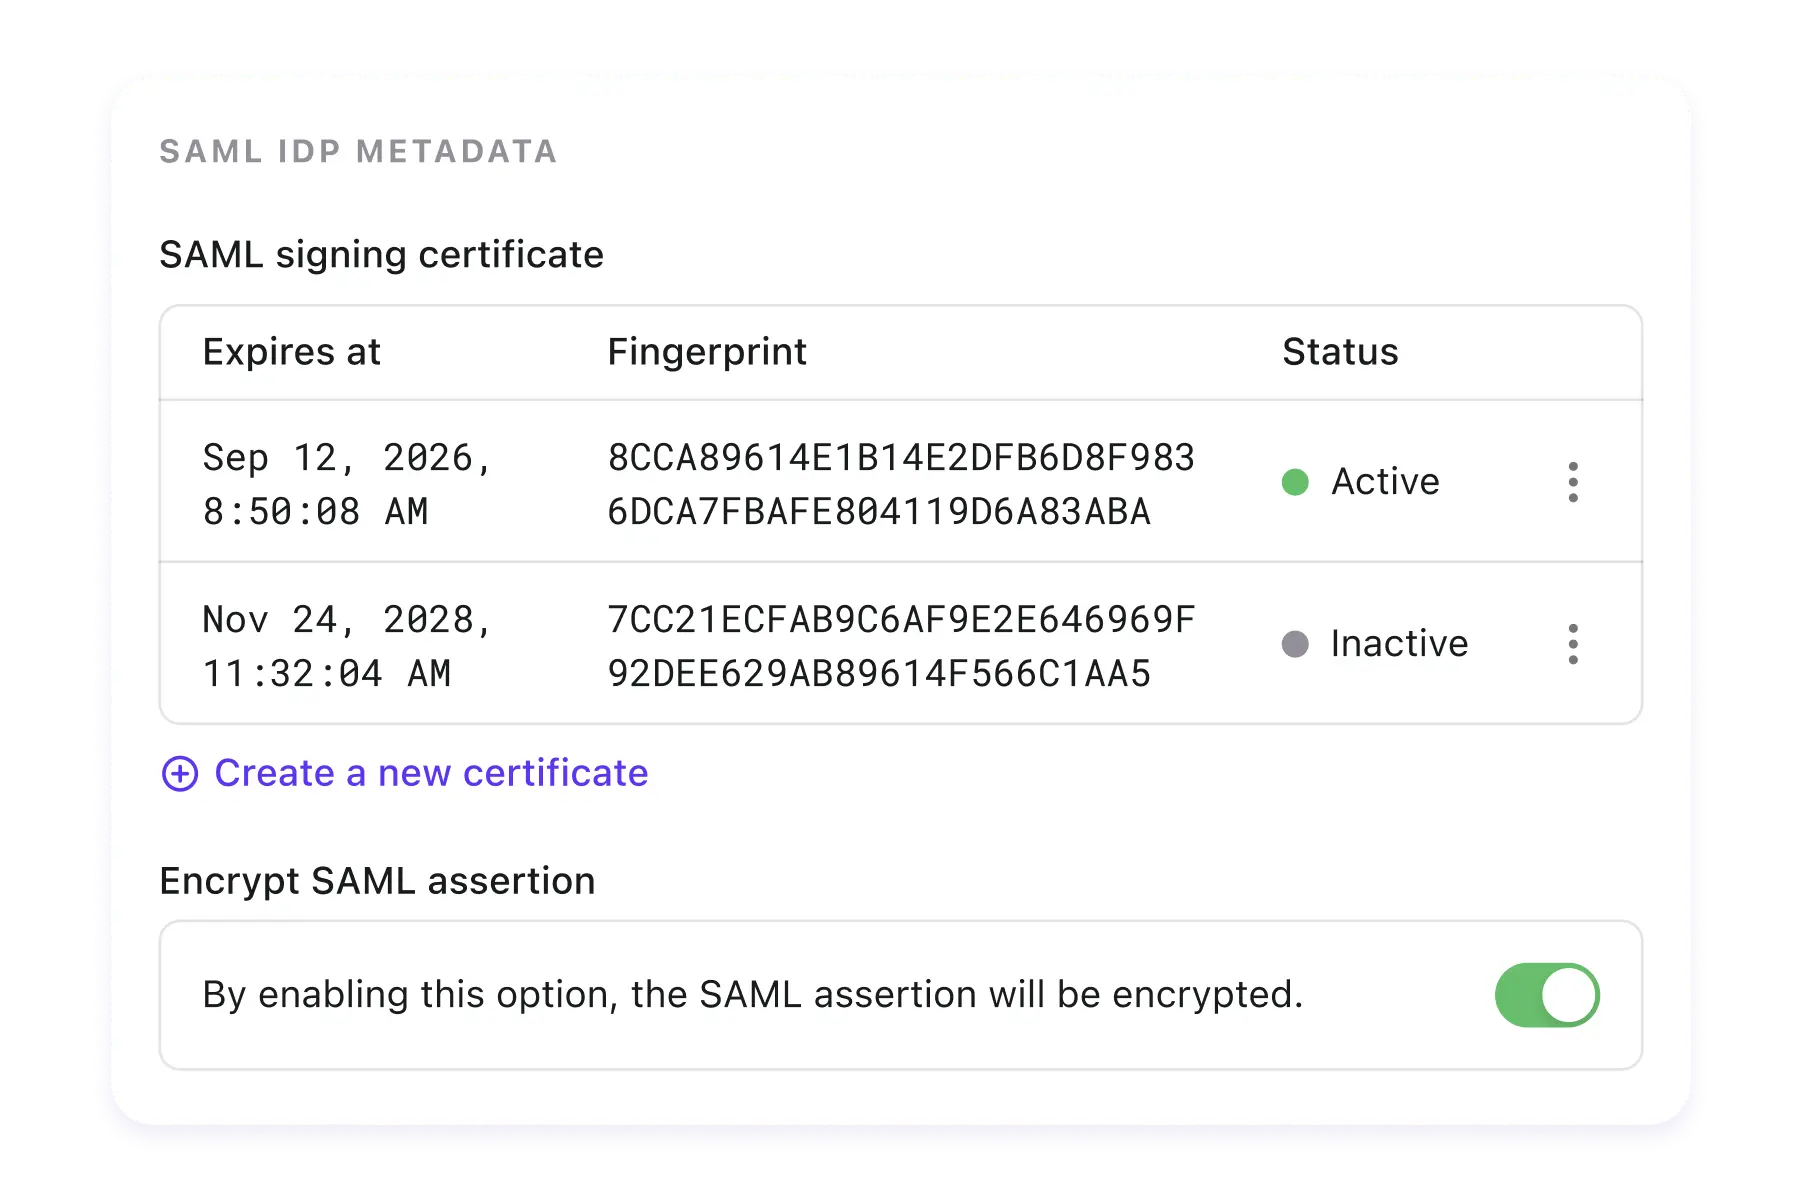This screenshot has width=1800, height=1200.
Task: Click Create a new certificate link
Action: pyautogui.click(x=431, y=773)
